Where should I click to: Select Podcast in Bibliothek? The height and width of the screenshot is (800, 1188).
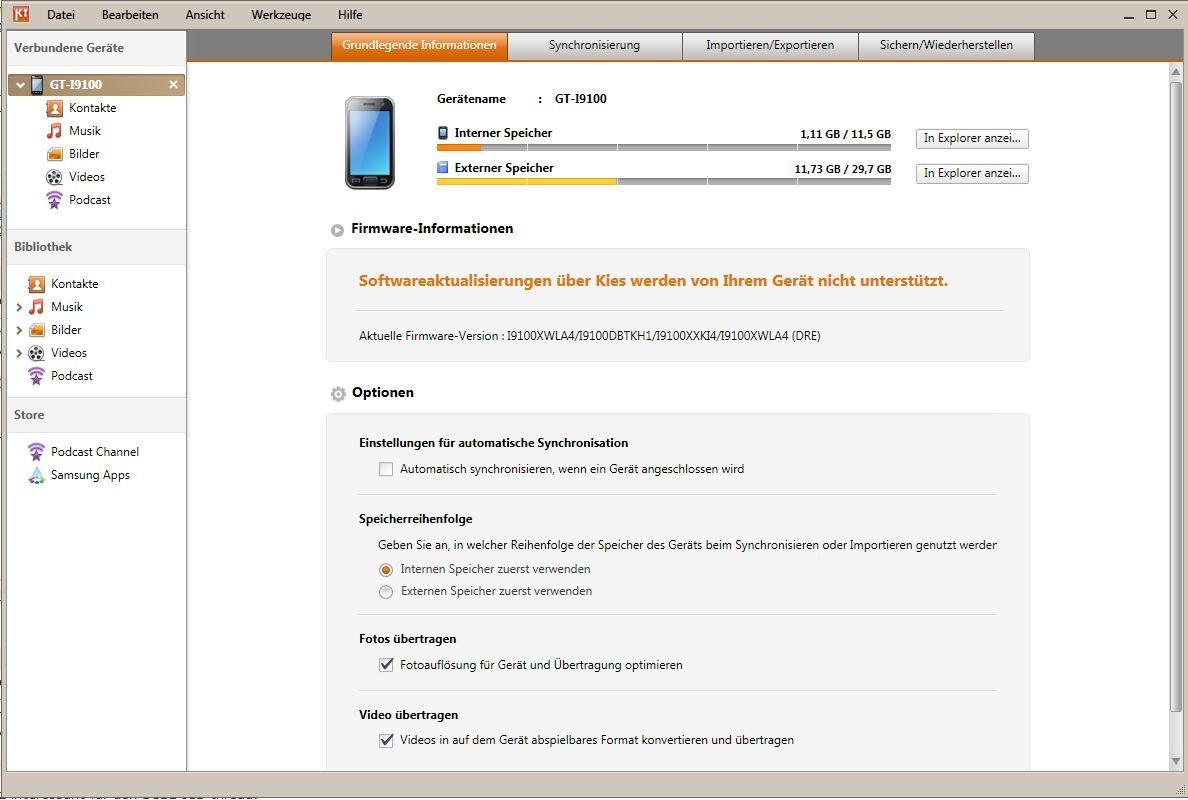(72, 376)
